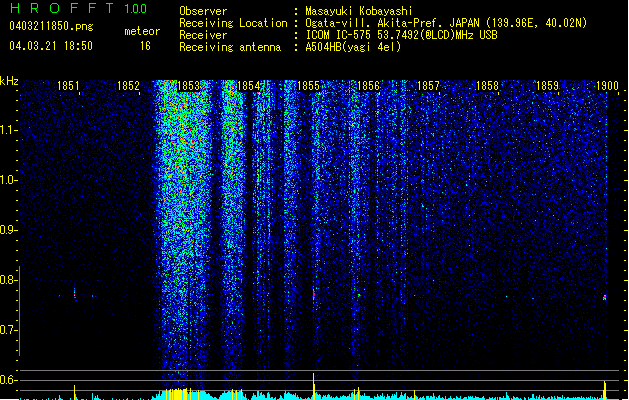
Task: Click the 1852 time axis label
Action: (x=128, y=86)
